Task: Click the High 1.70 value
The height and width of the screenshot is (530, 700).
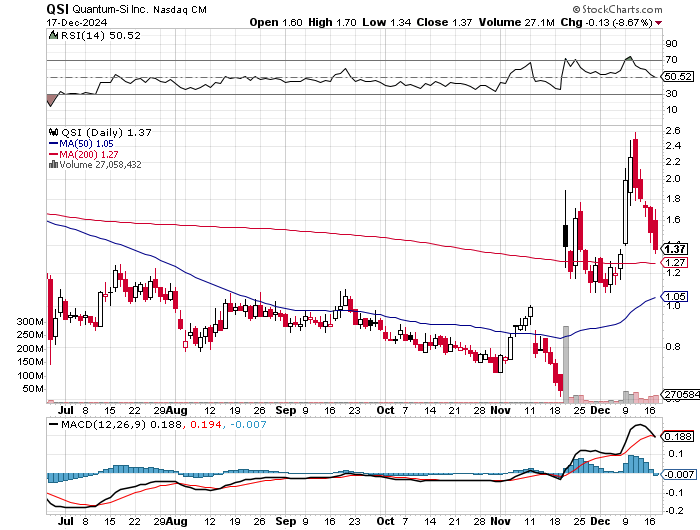Action: pyautogui.click(x=332, y=22)
